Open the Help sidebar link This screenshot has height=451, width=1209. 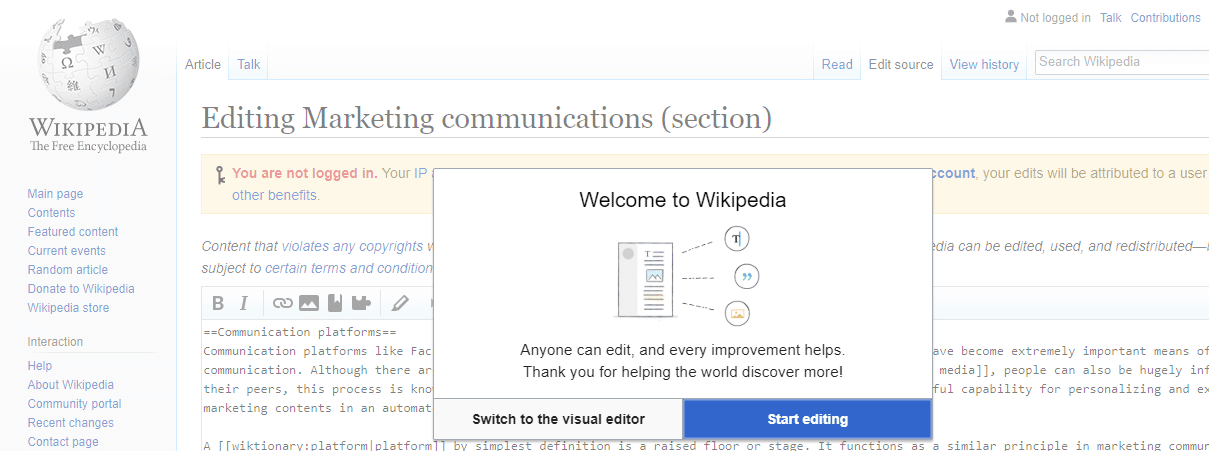(40, 366)
